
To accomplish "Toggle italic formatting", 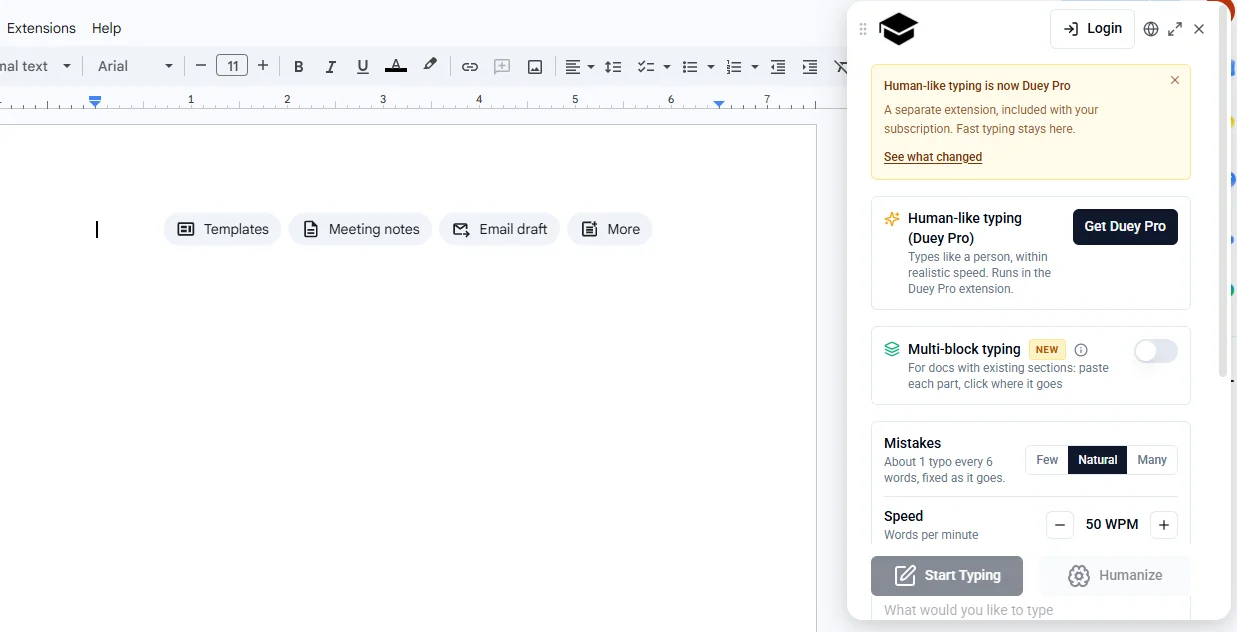I will 330,67.
